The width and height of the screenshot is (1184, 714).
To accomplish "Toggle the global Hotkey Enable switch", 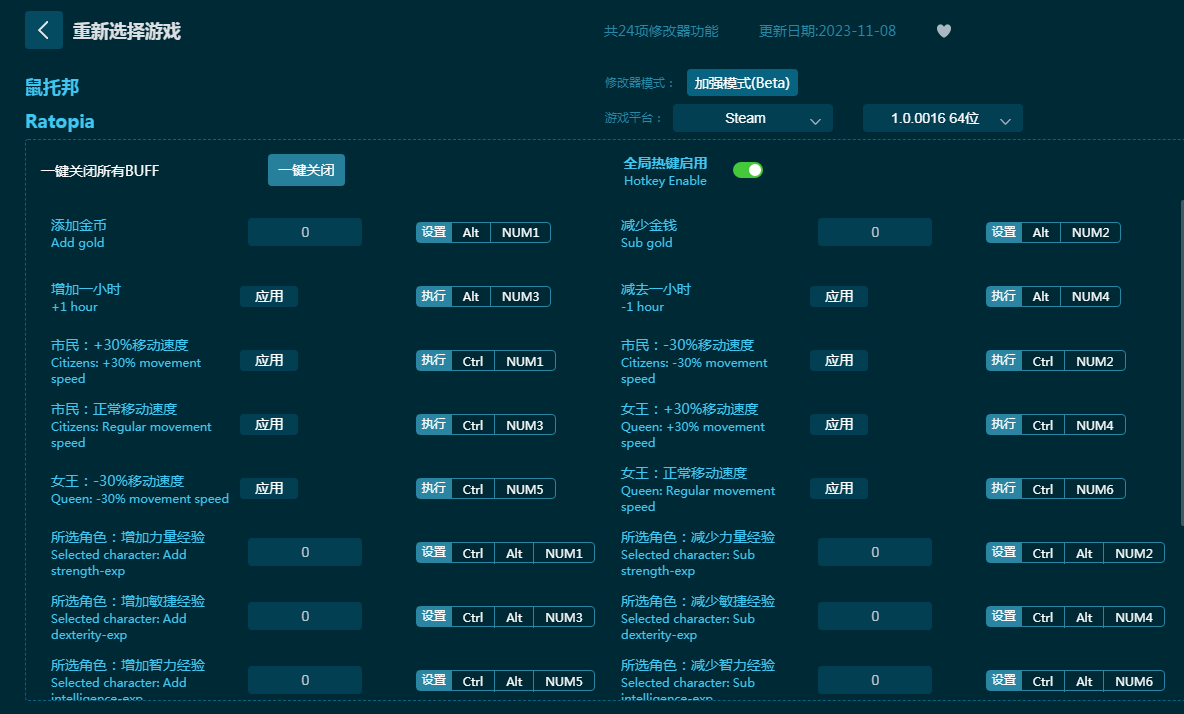I will point(748,170).
